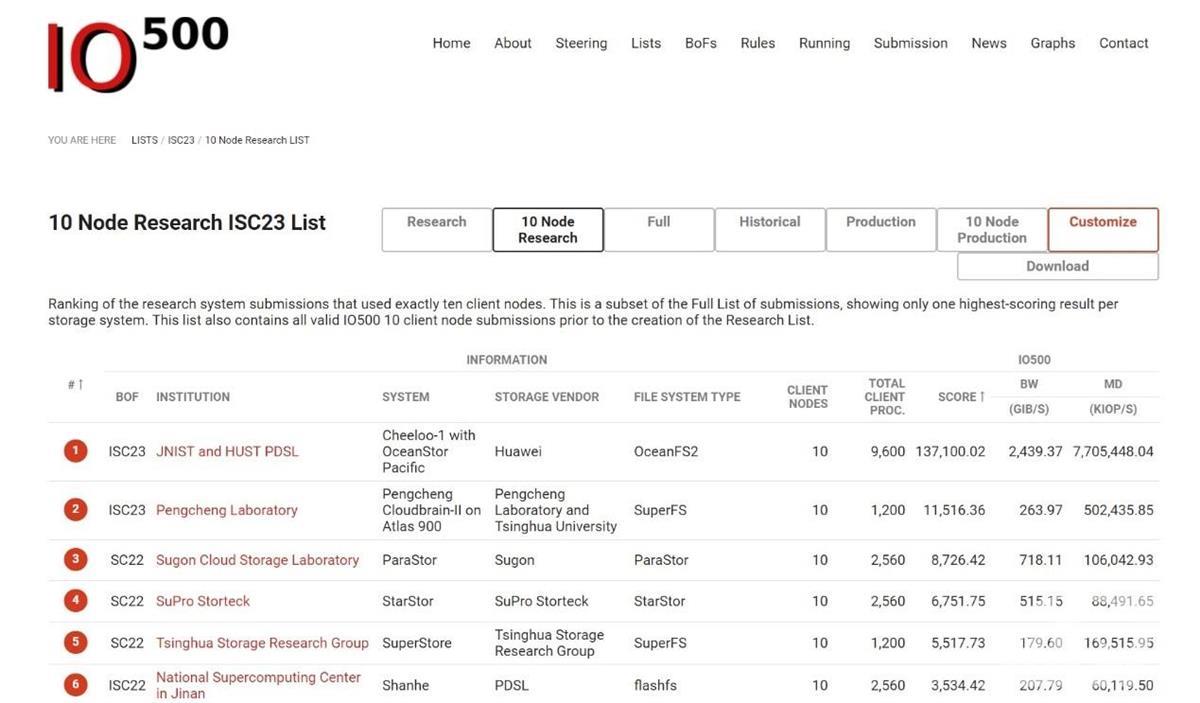Open the Graphs navigation item
The width and height of the screenshot is (1200, 703).
point(1052,43)
